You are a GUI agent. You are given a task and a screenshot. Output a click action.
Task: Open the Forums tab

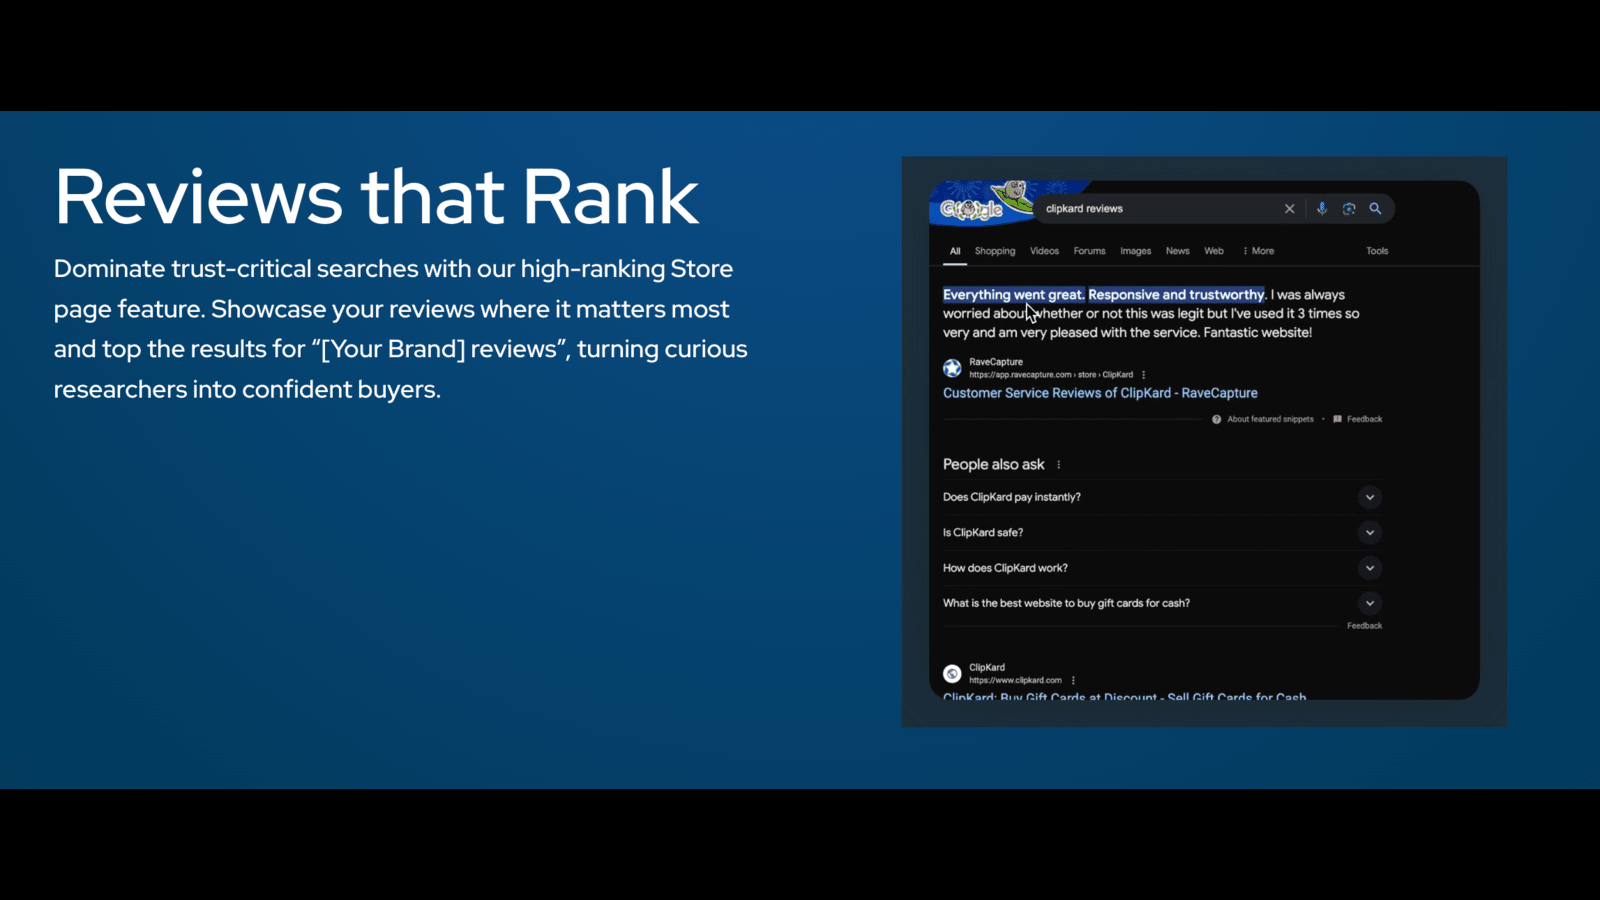click(x=1090, y=251)
